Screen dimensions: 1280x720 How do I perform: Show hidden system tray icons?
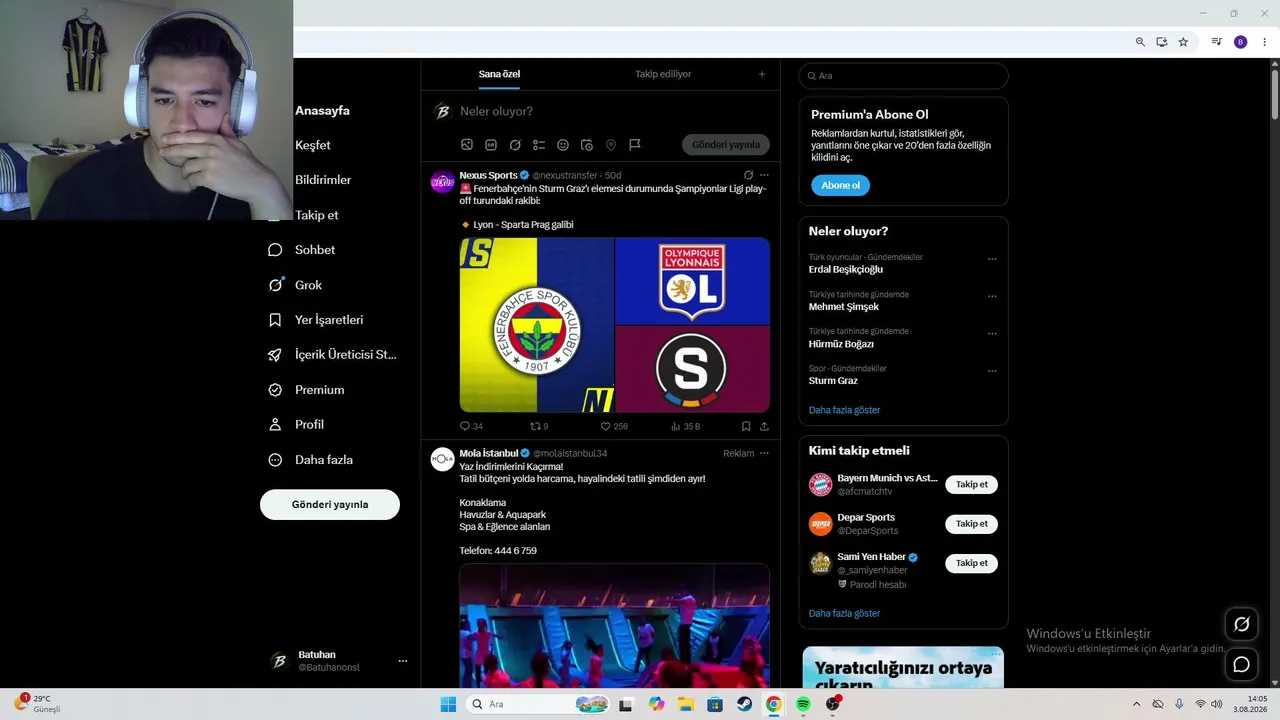pos(1136,704)
